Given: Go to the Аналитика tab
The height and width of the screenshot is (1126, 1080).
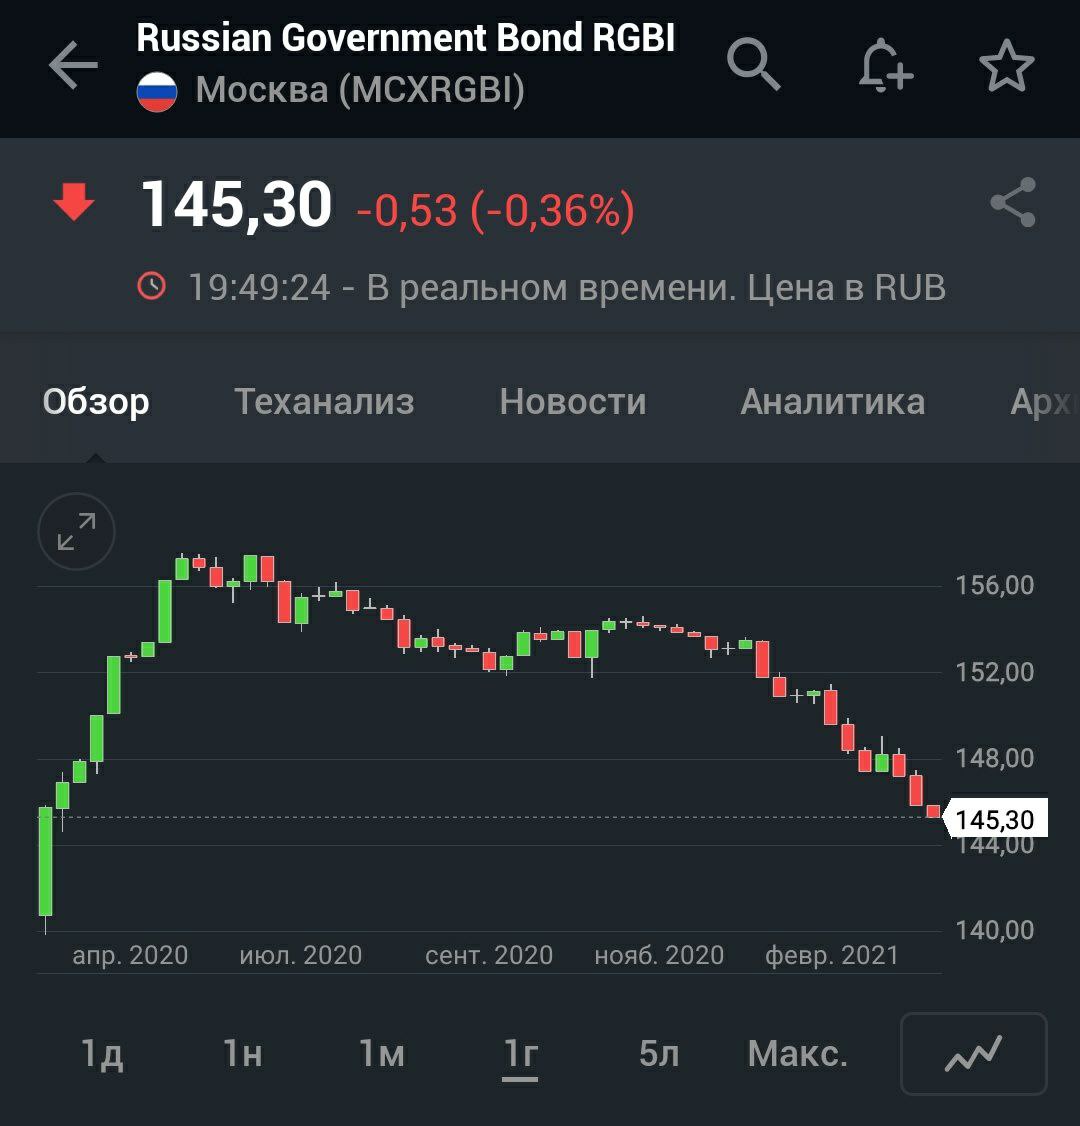Looking at the screenshot, I should [x=832, y=402].
